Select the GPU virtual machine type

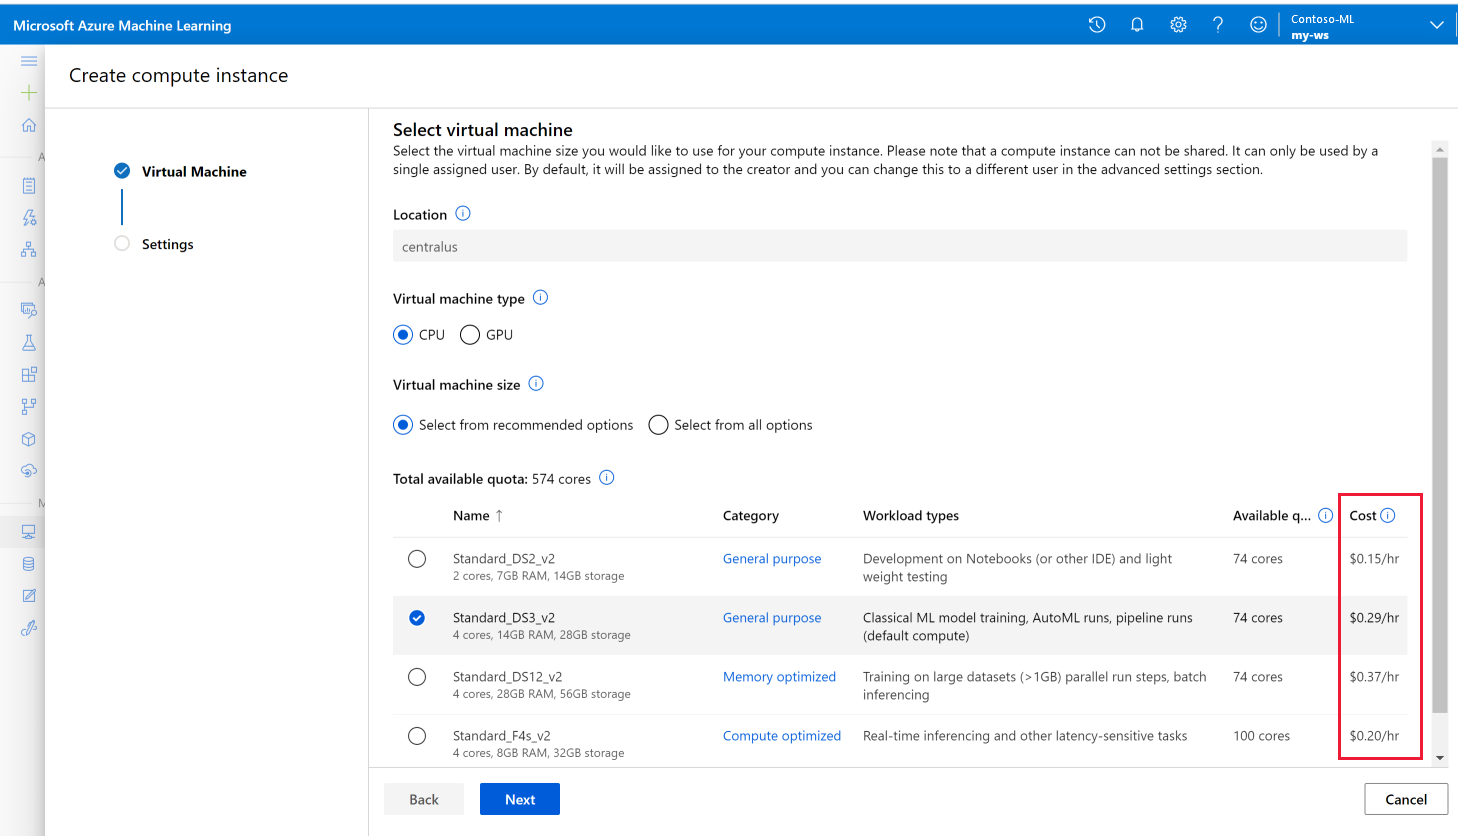(470, 335)
